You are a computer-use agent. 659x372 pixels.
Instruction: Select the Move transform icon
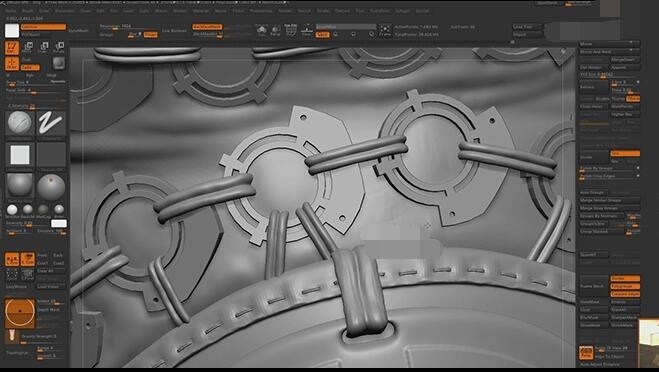pyautogui.click(x=28, y=47)
